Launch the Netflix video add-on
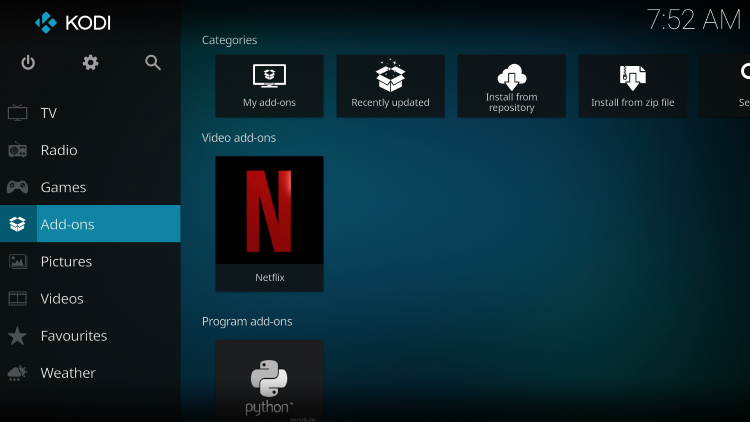 click(x=269, y=223)
